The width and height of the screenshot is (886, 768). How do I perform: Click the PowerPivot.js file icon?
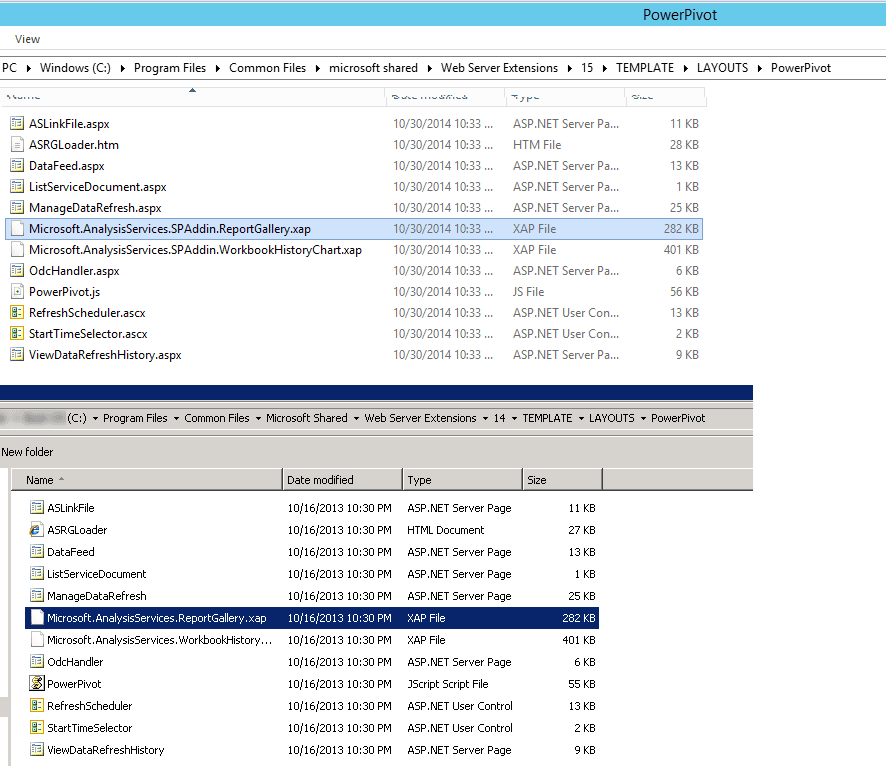point(17,291)
